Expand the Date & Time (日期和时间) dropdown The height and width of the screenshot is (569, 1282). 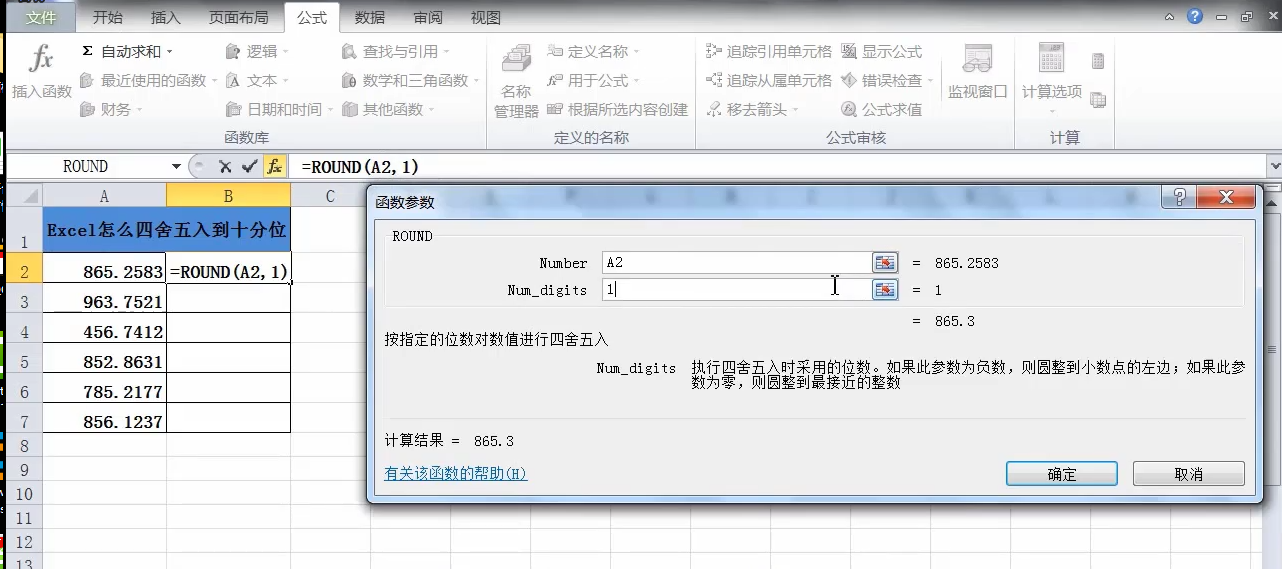[x=330, y=110]
